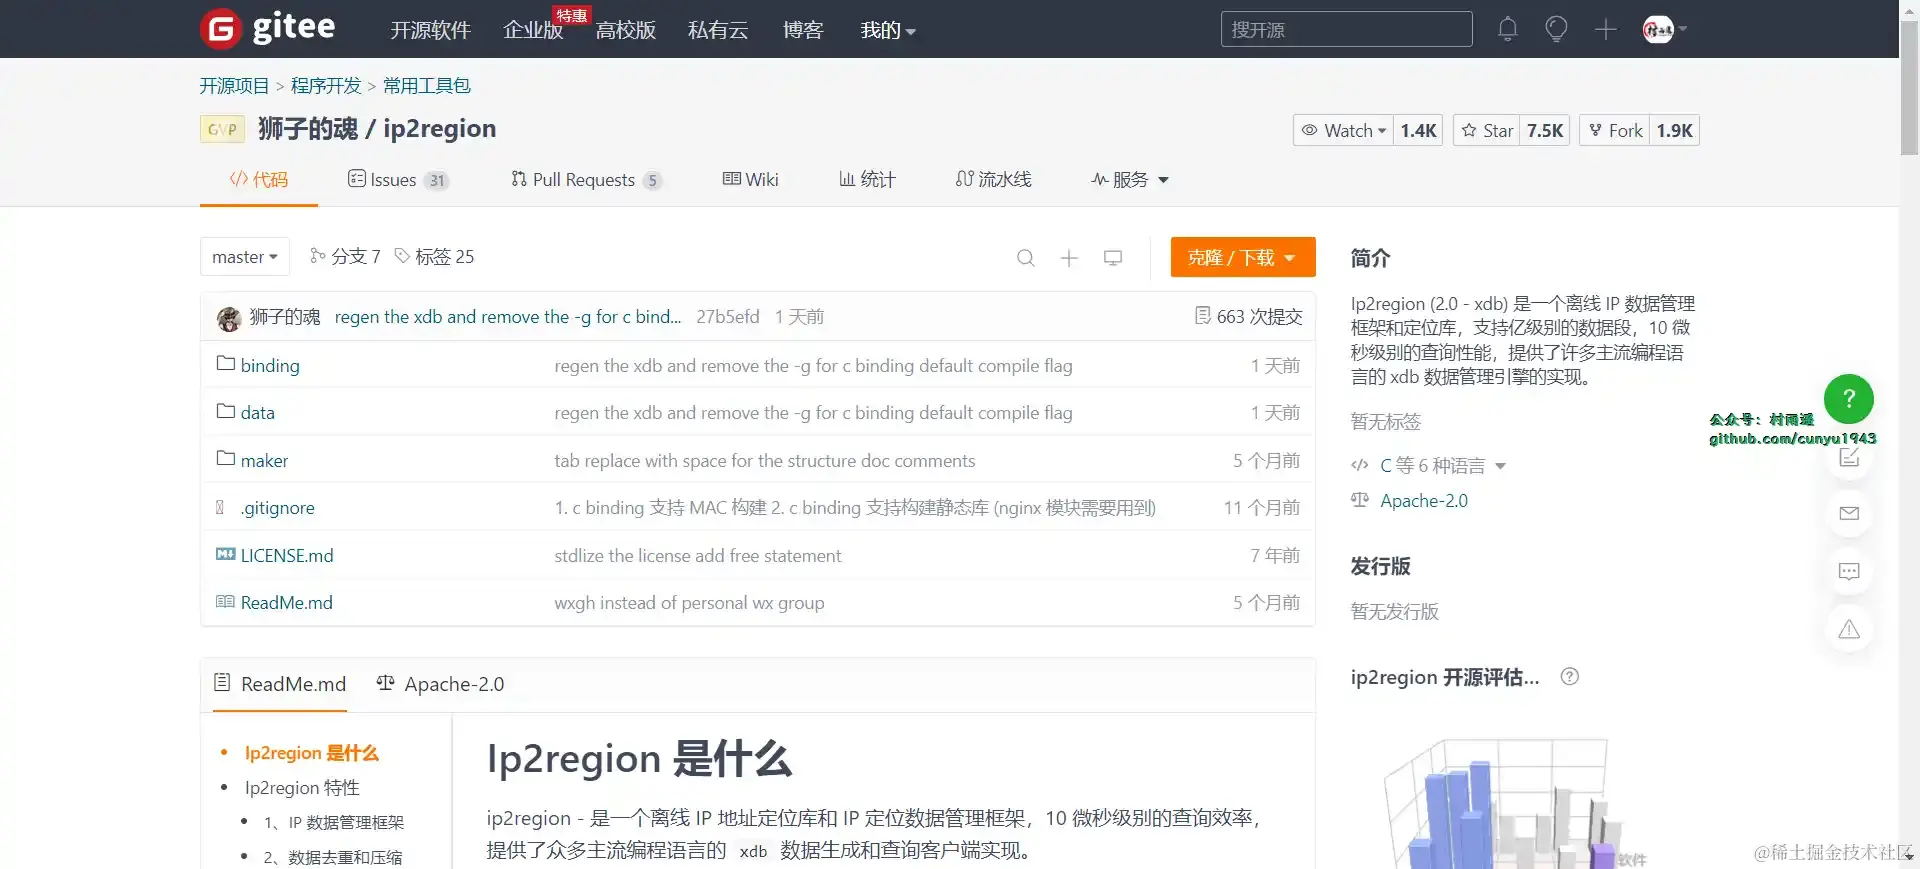1920x869 pixels.
Task: Click the binding folder icon
Action: 226,364
